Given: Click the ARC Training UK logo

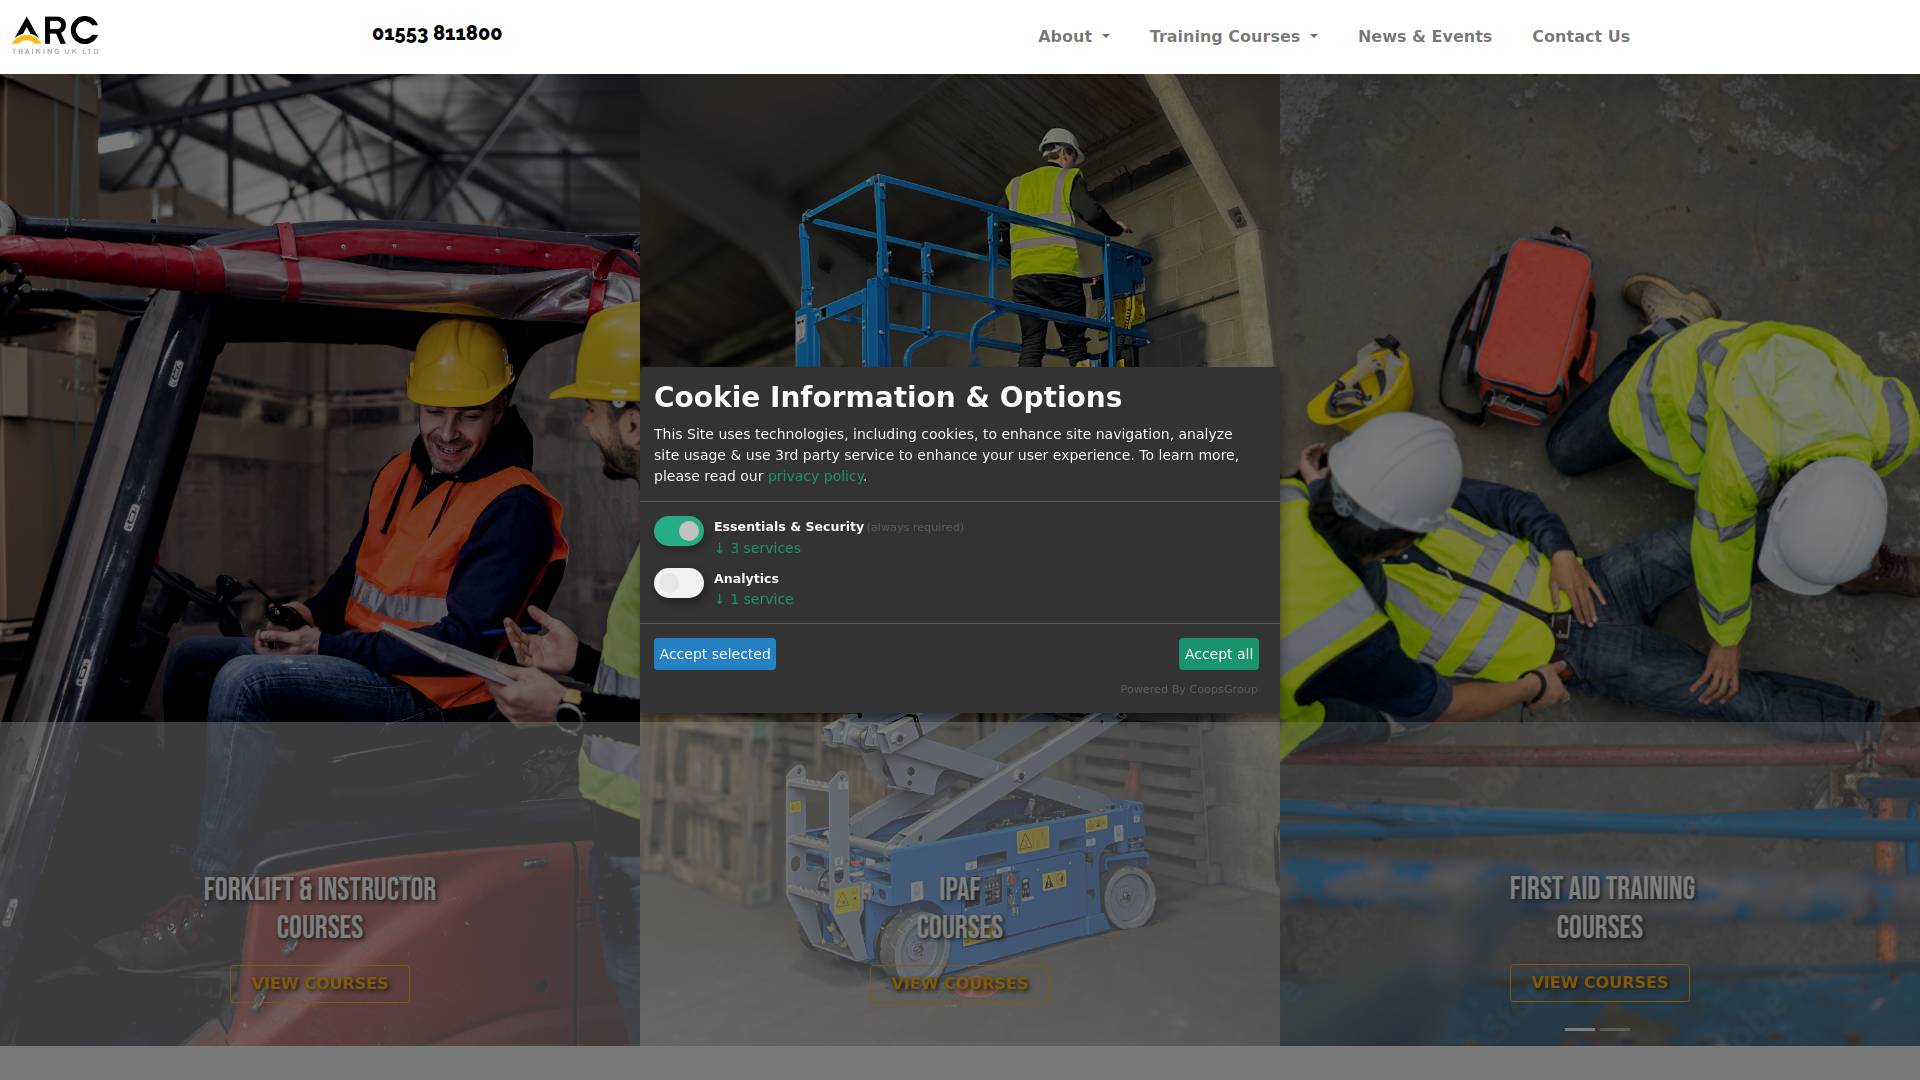Looking at the screenshot, I should click(x=55, y=33).
